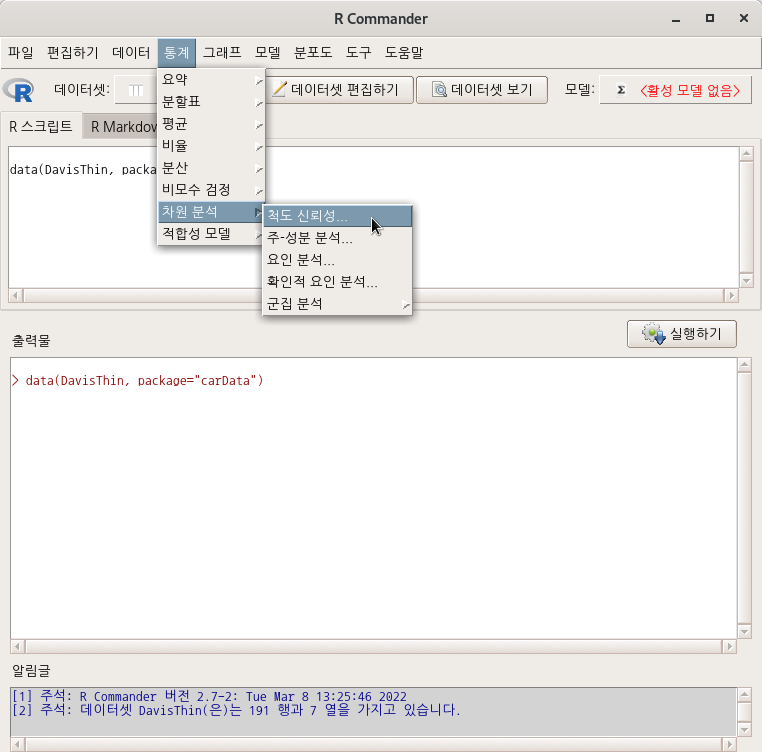Close the open 통계 menu
The image size is (762, 752).
[x=176, y=52]
